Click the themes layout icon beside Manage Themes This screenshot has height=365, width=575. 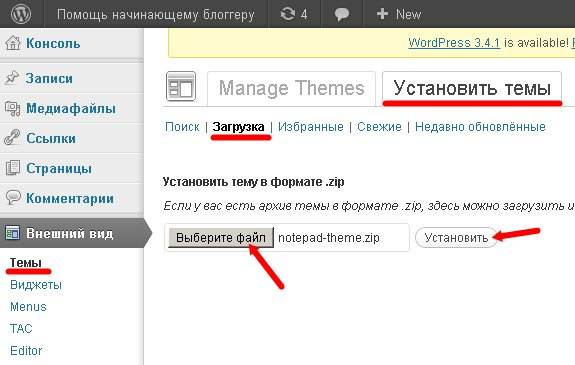pos(181,86)
